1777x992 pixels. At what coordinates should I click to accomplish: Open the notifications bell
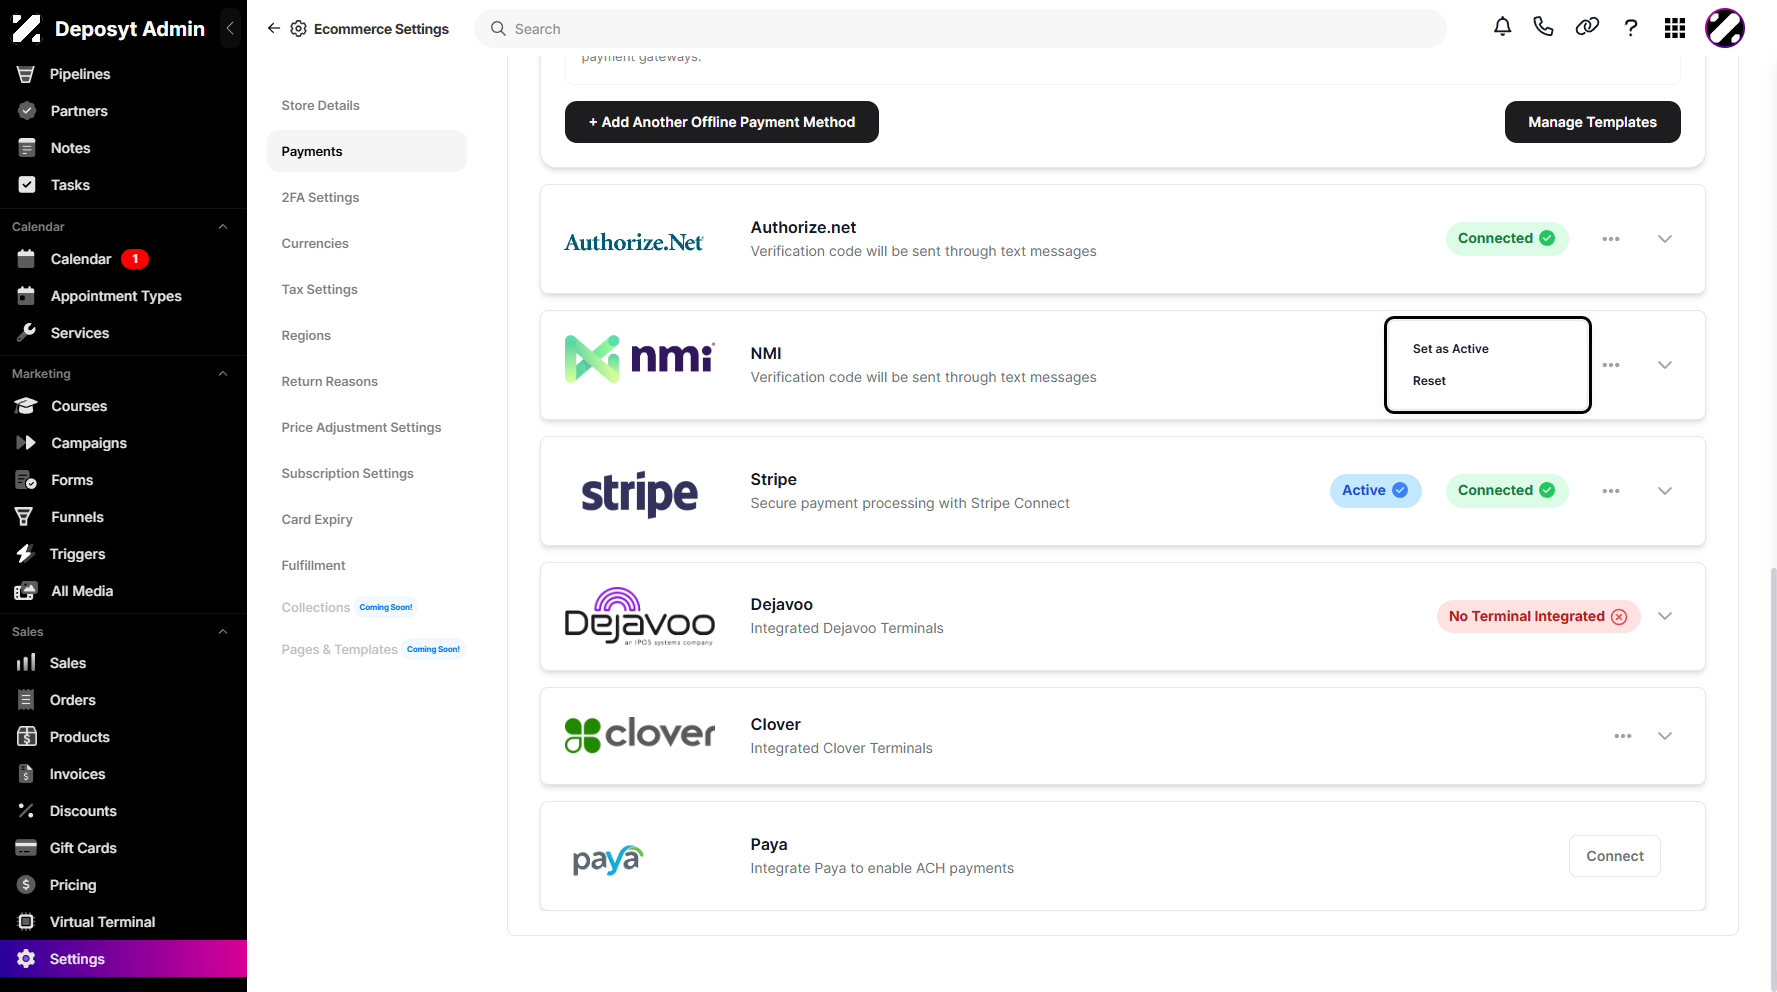click(1502, 27)
